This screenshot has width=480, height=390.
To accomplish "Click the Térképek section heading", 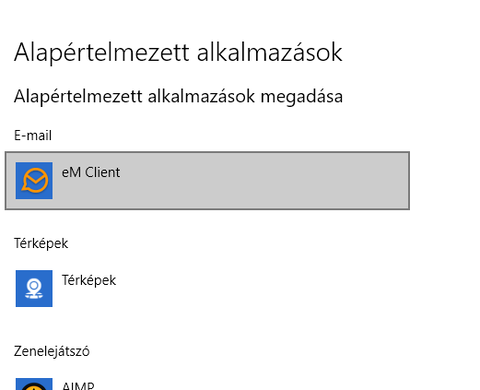I will 41,244.
